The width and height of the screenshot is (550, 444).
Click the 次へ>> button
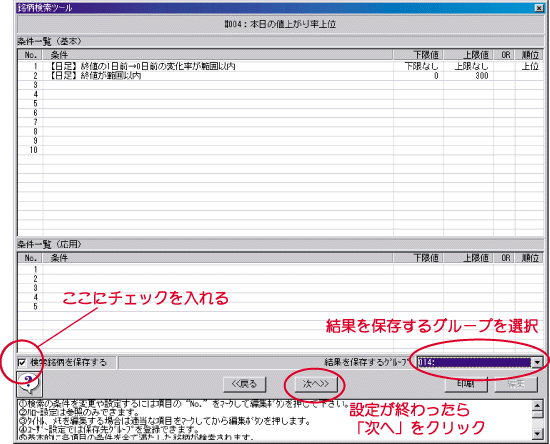coord(315,384)
